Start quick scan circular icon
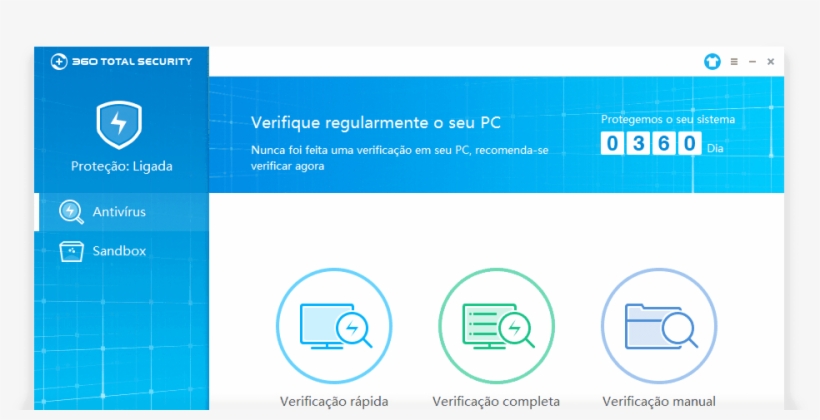 click(334, 326)
